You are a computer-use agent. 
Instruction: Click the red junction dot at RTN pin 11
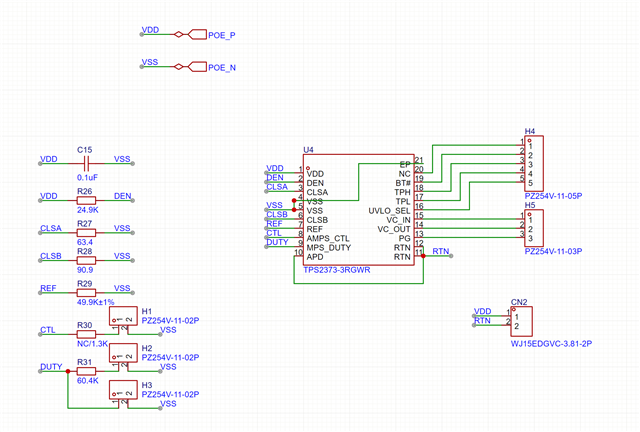[x=423, y=256]
